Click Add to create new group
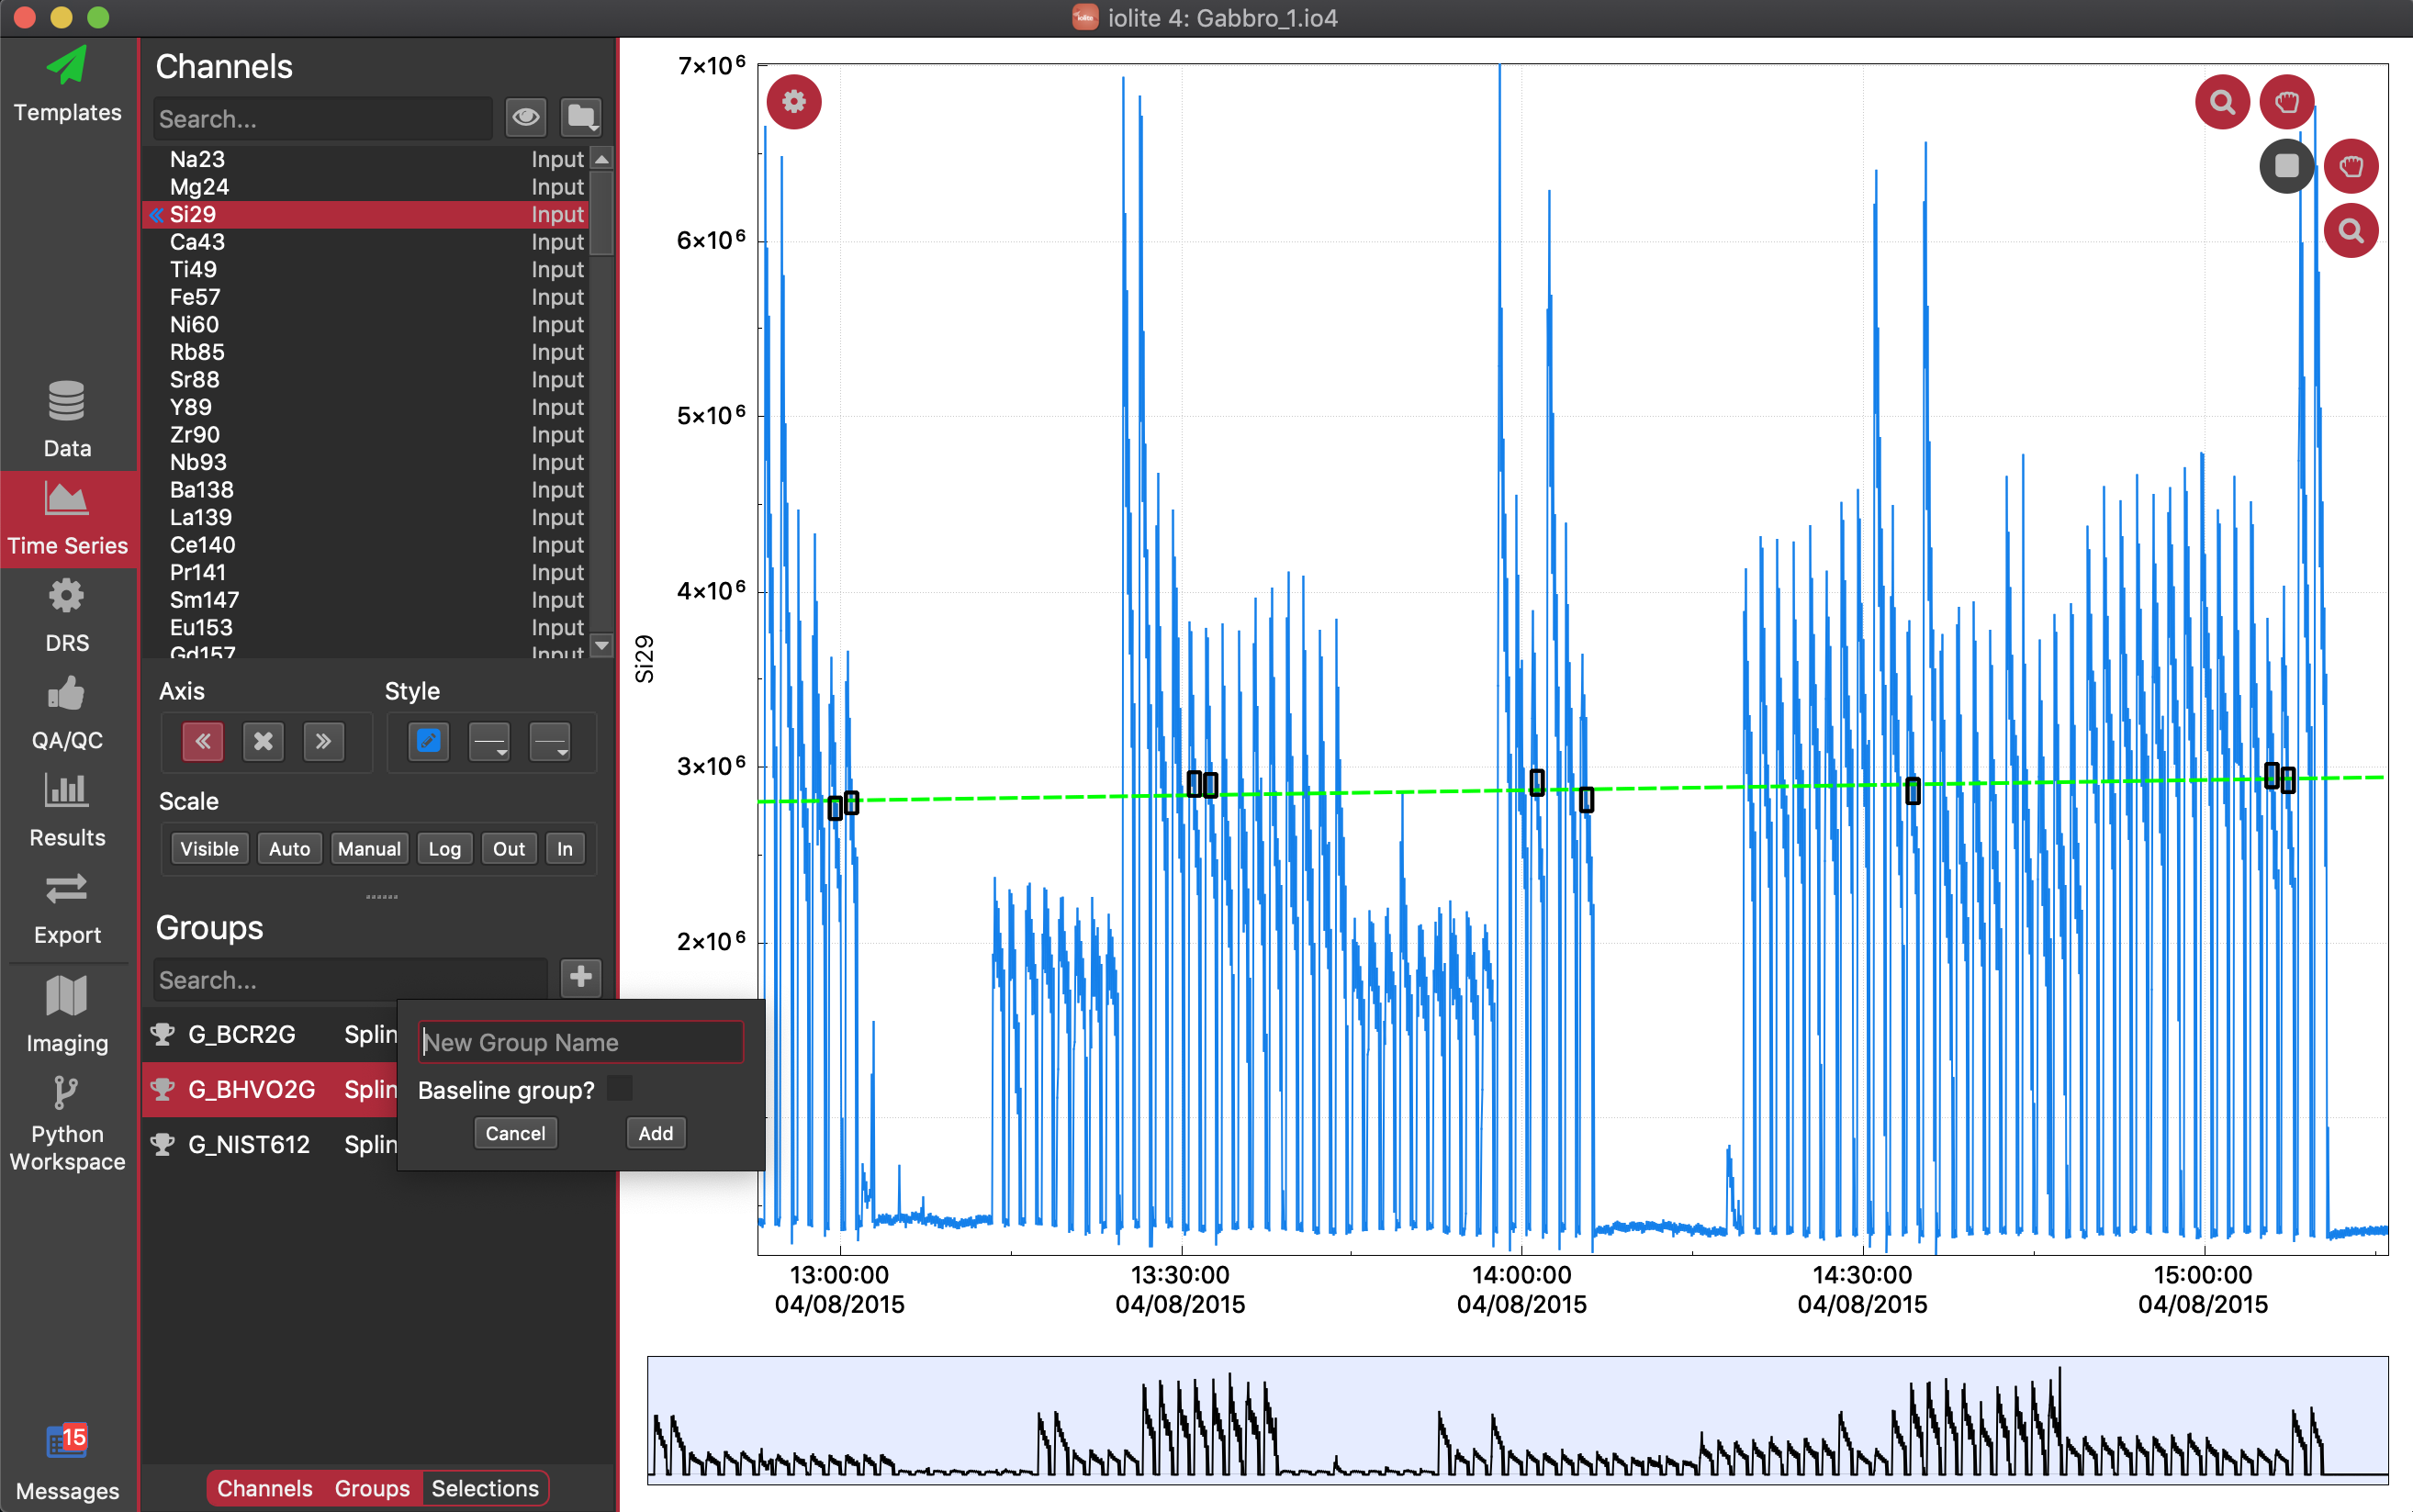The width and height of the screenshot is (2413, 1512). click(x=655, y=1132)
